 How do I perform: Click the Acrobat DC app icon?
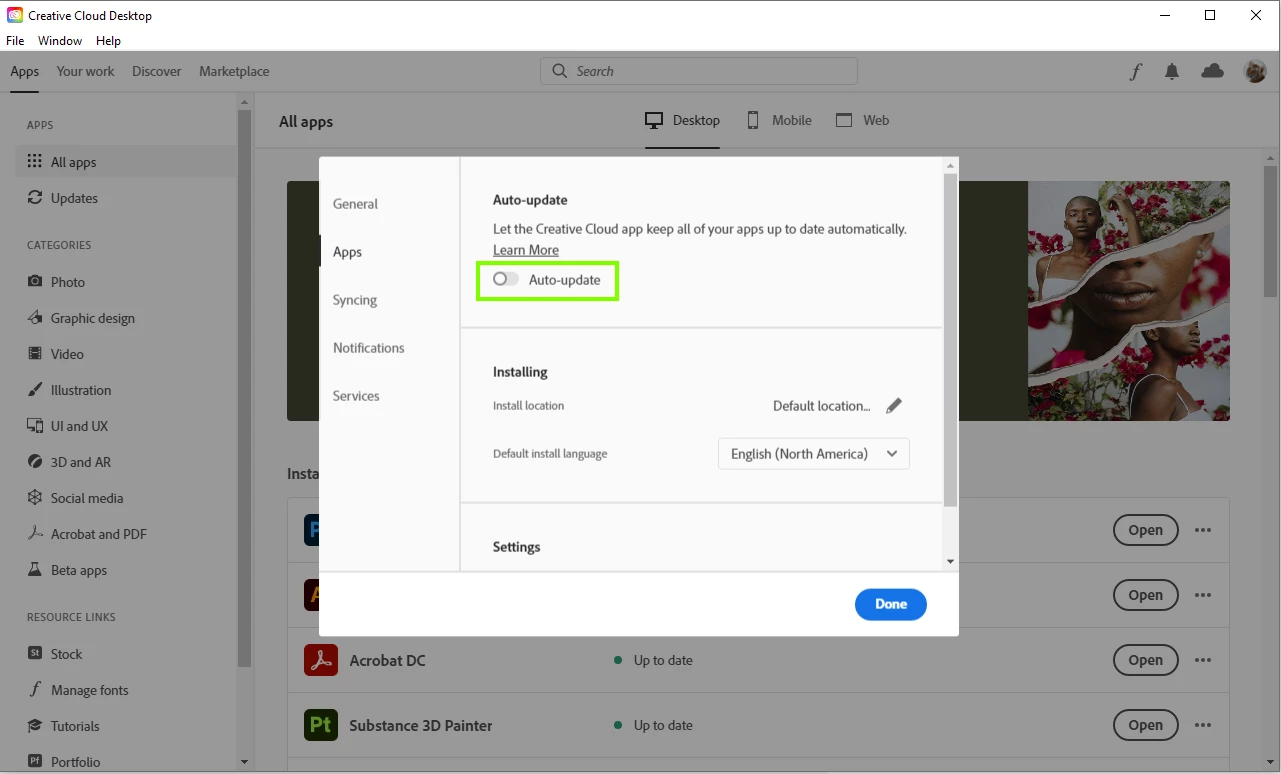[321, 660]
